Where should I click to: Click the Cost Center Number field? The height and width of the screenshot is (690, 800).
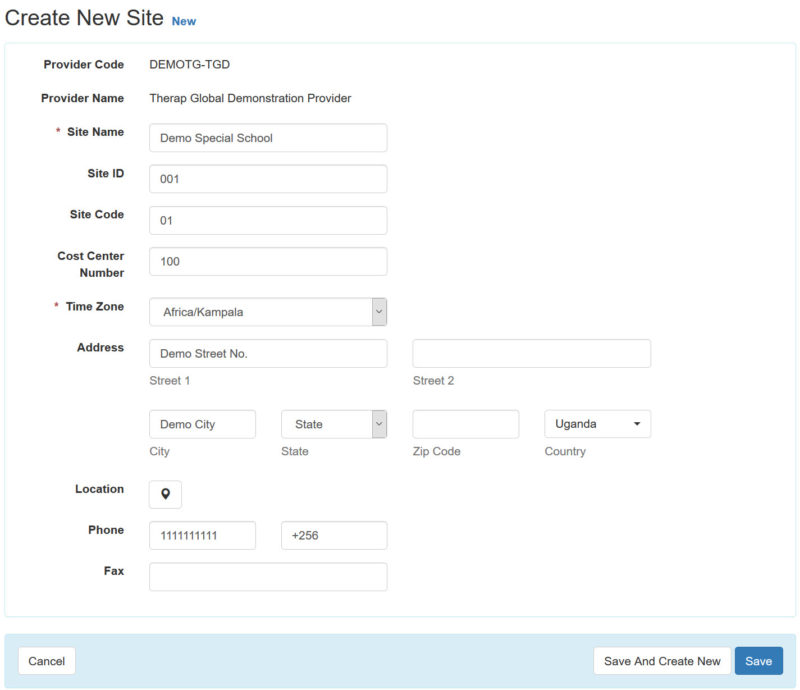pos(268,261)
